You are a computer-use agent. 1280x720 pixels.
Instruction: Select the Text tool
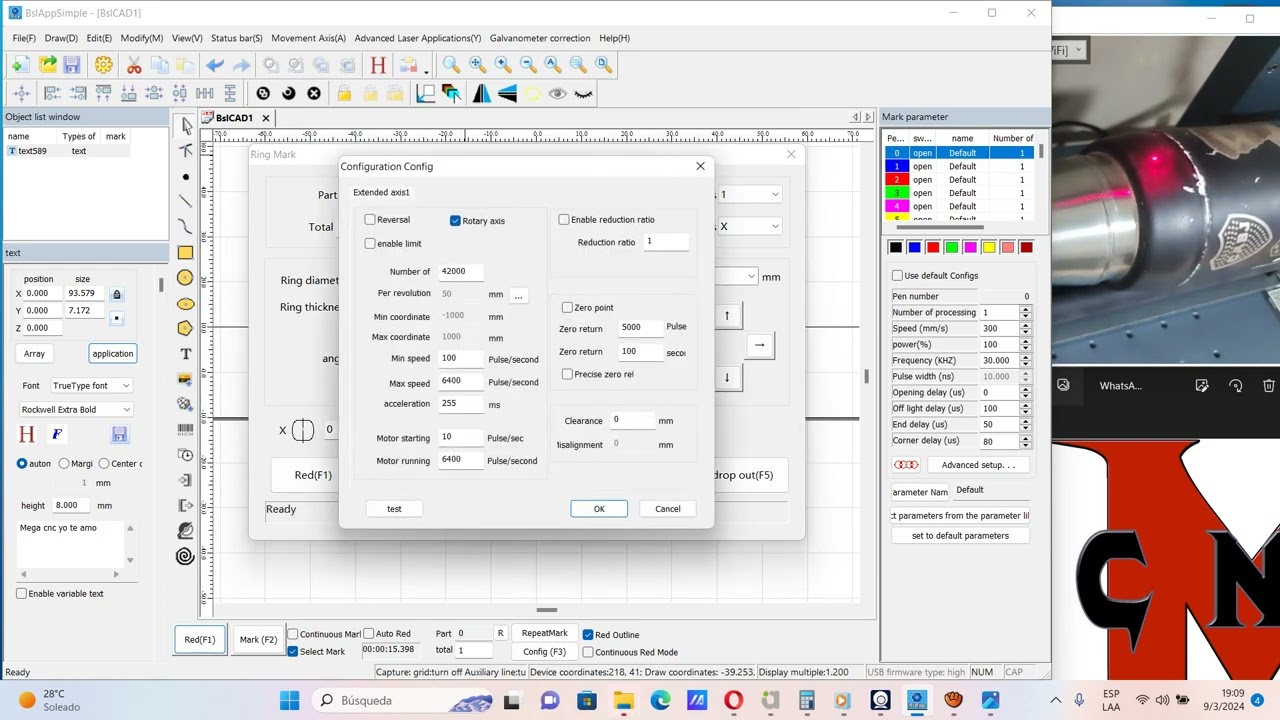(185, 354)
